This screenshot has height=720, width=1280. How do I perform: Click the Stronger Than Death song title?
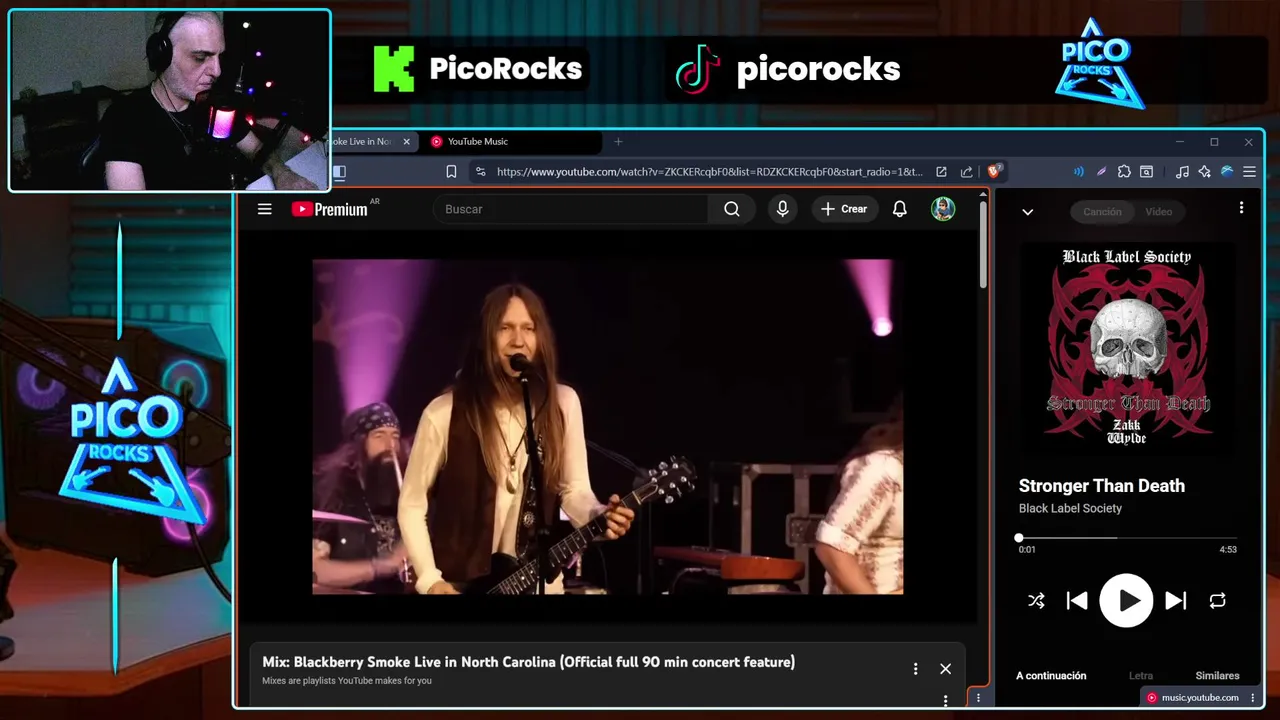tap(1102, 486)
